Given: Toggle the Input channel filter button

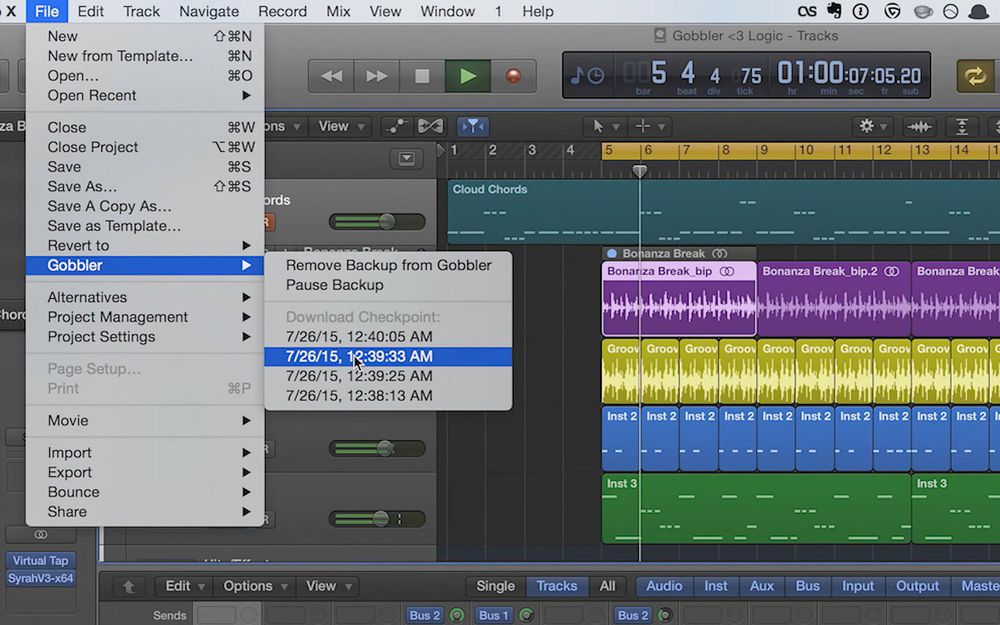Looking at the screenshot, I should click(858, 586).
